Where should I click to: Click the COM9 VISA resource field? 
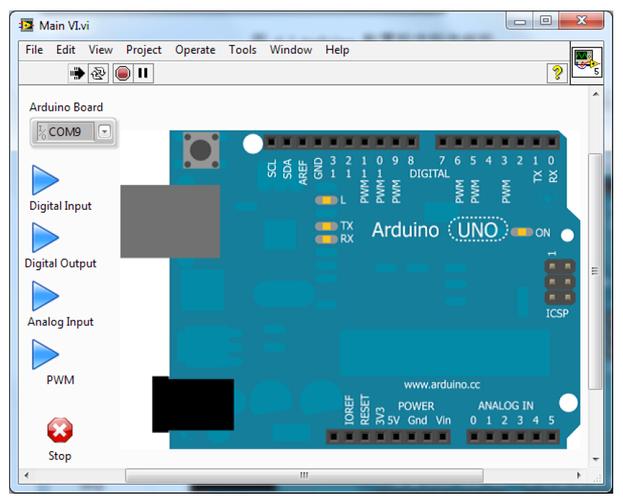(65, 132)
